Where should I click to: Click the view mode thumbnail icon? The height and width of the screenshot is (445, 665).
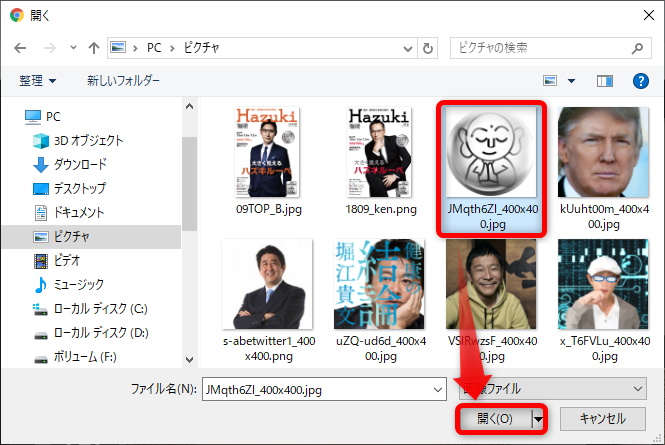(551, 80)
